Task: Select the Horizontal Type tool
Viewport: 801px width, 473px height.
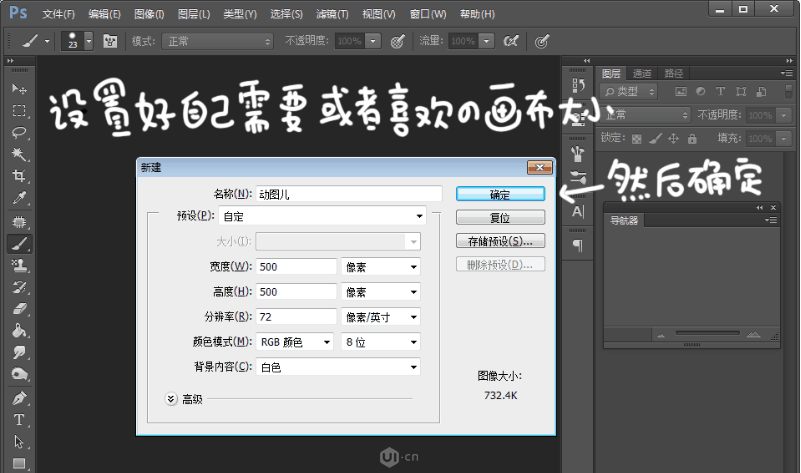Action: tap(18, 420)
